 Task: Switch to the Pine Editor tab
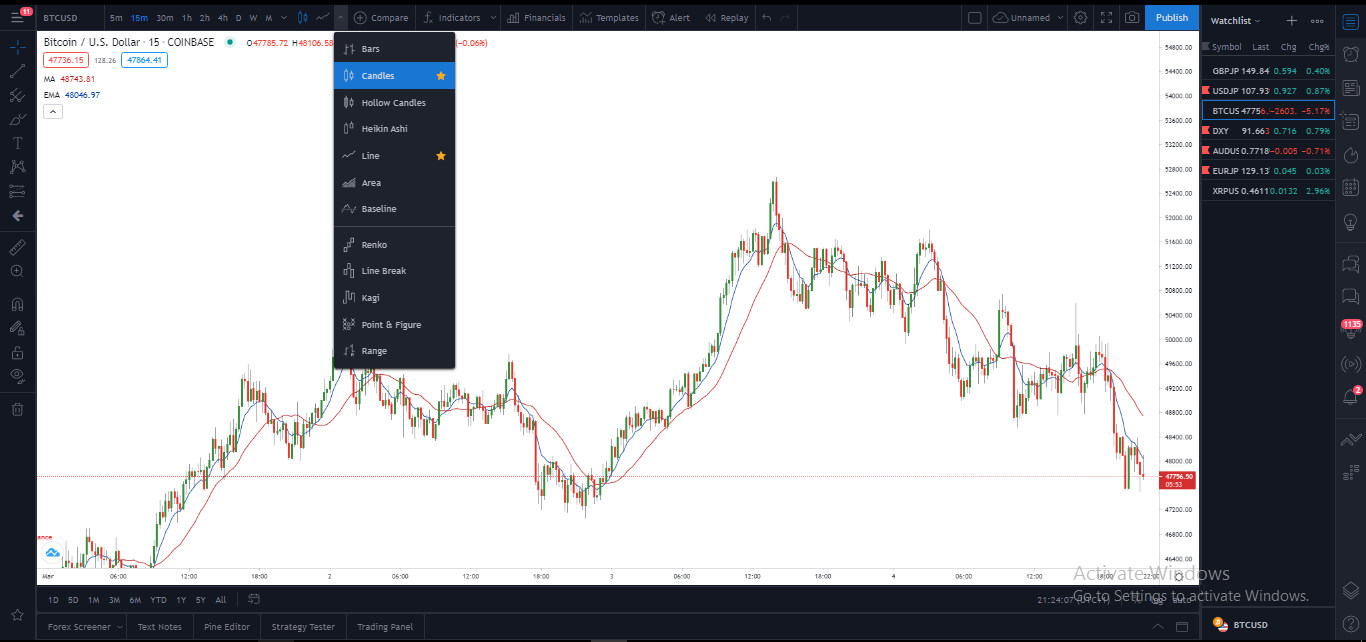(227, 627)
